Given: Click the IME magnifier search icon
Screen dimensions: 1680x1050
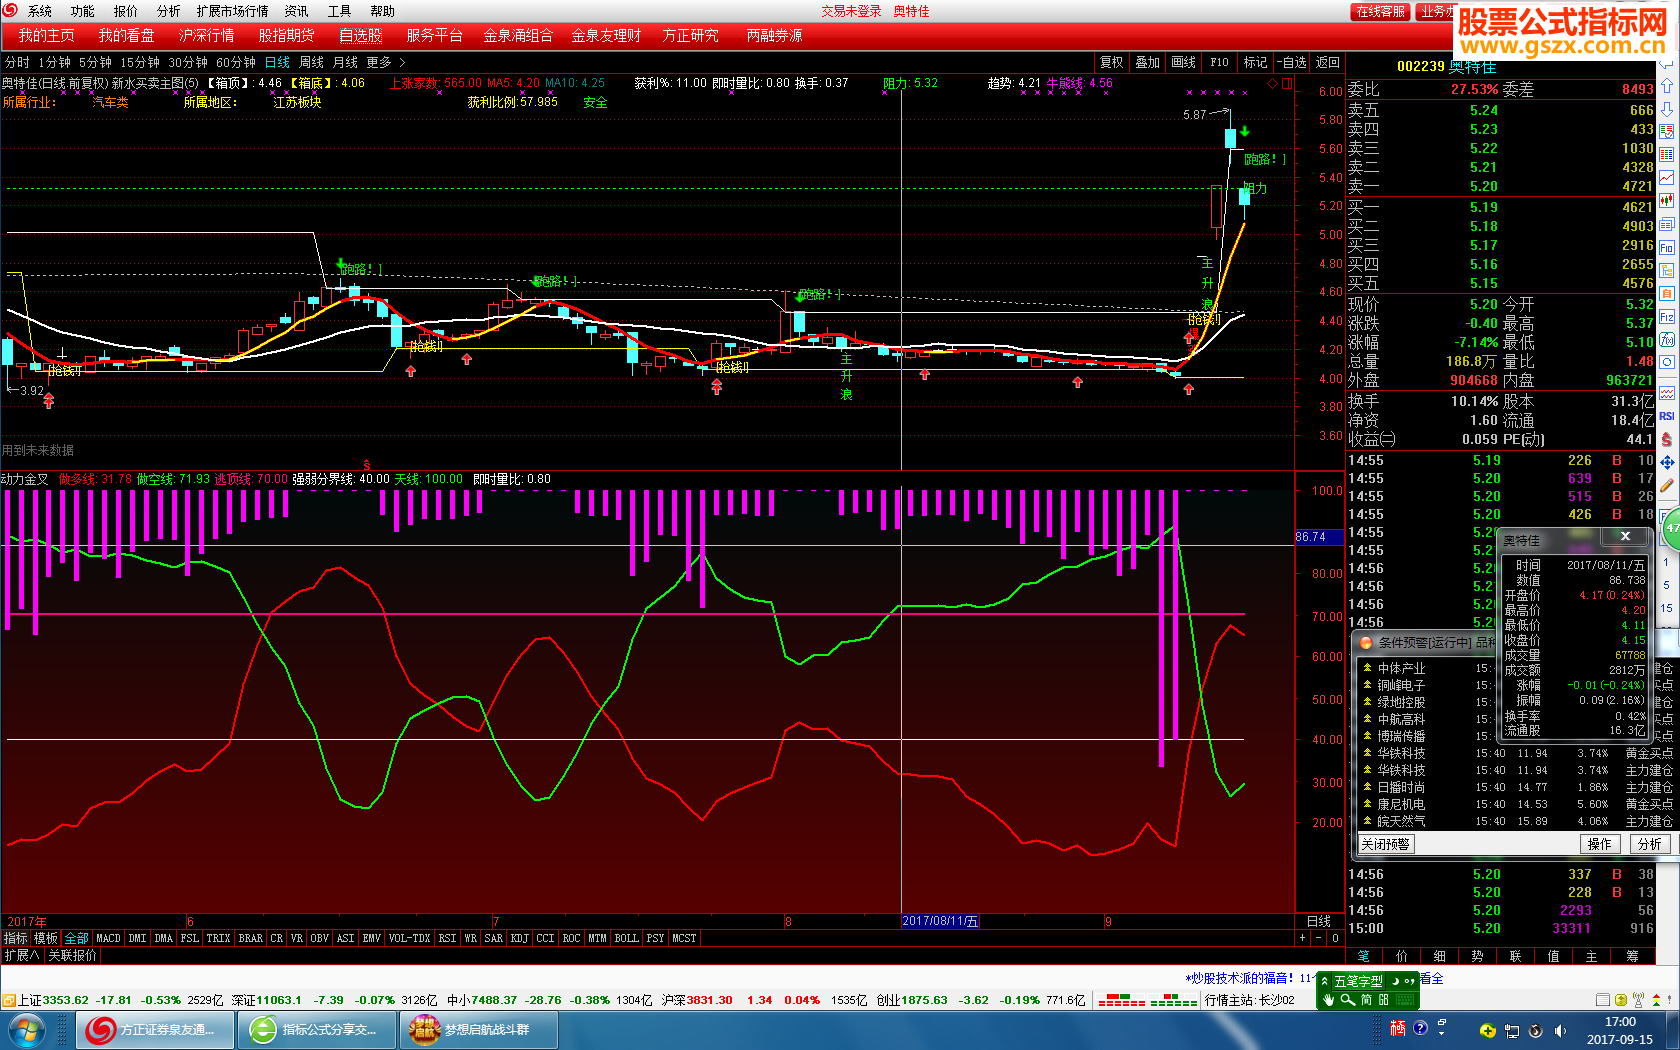Looking at the screenshot, I should (x=1347, y=1000).
